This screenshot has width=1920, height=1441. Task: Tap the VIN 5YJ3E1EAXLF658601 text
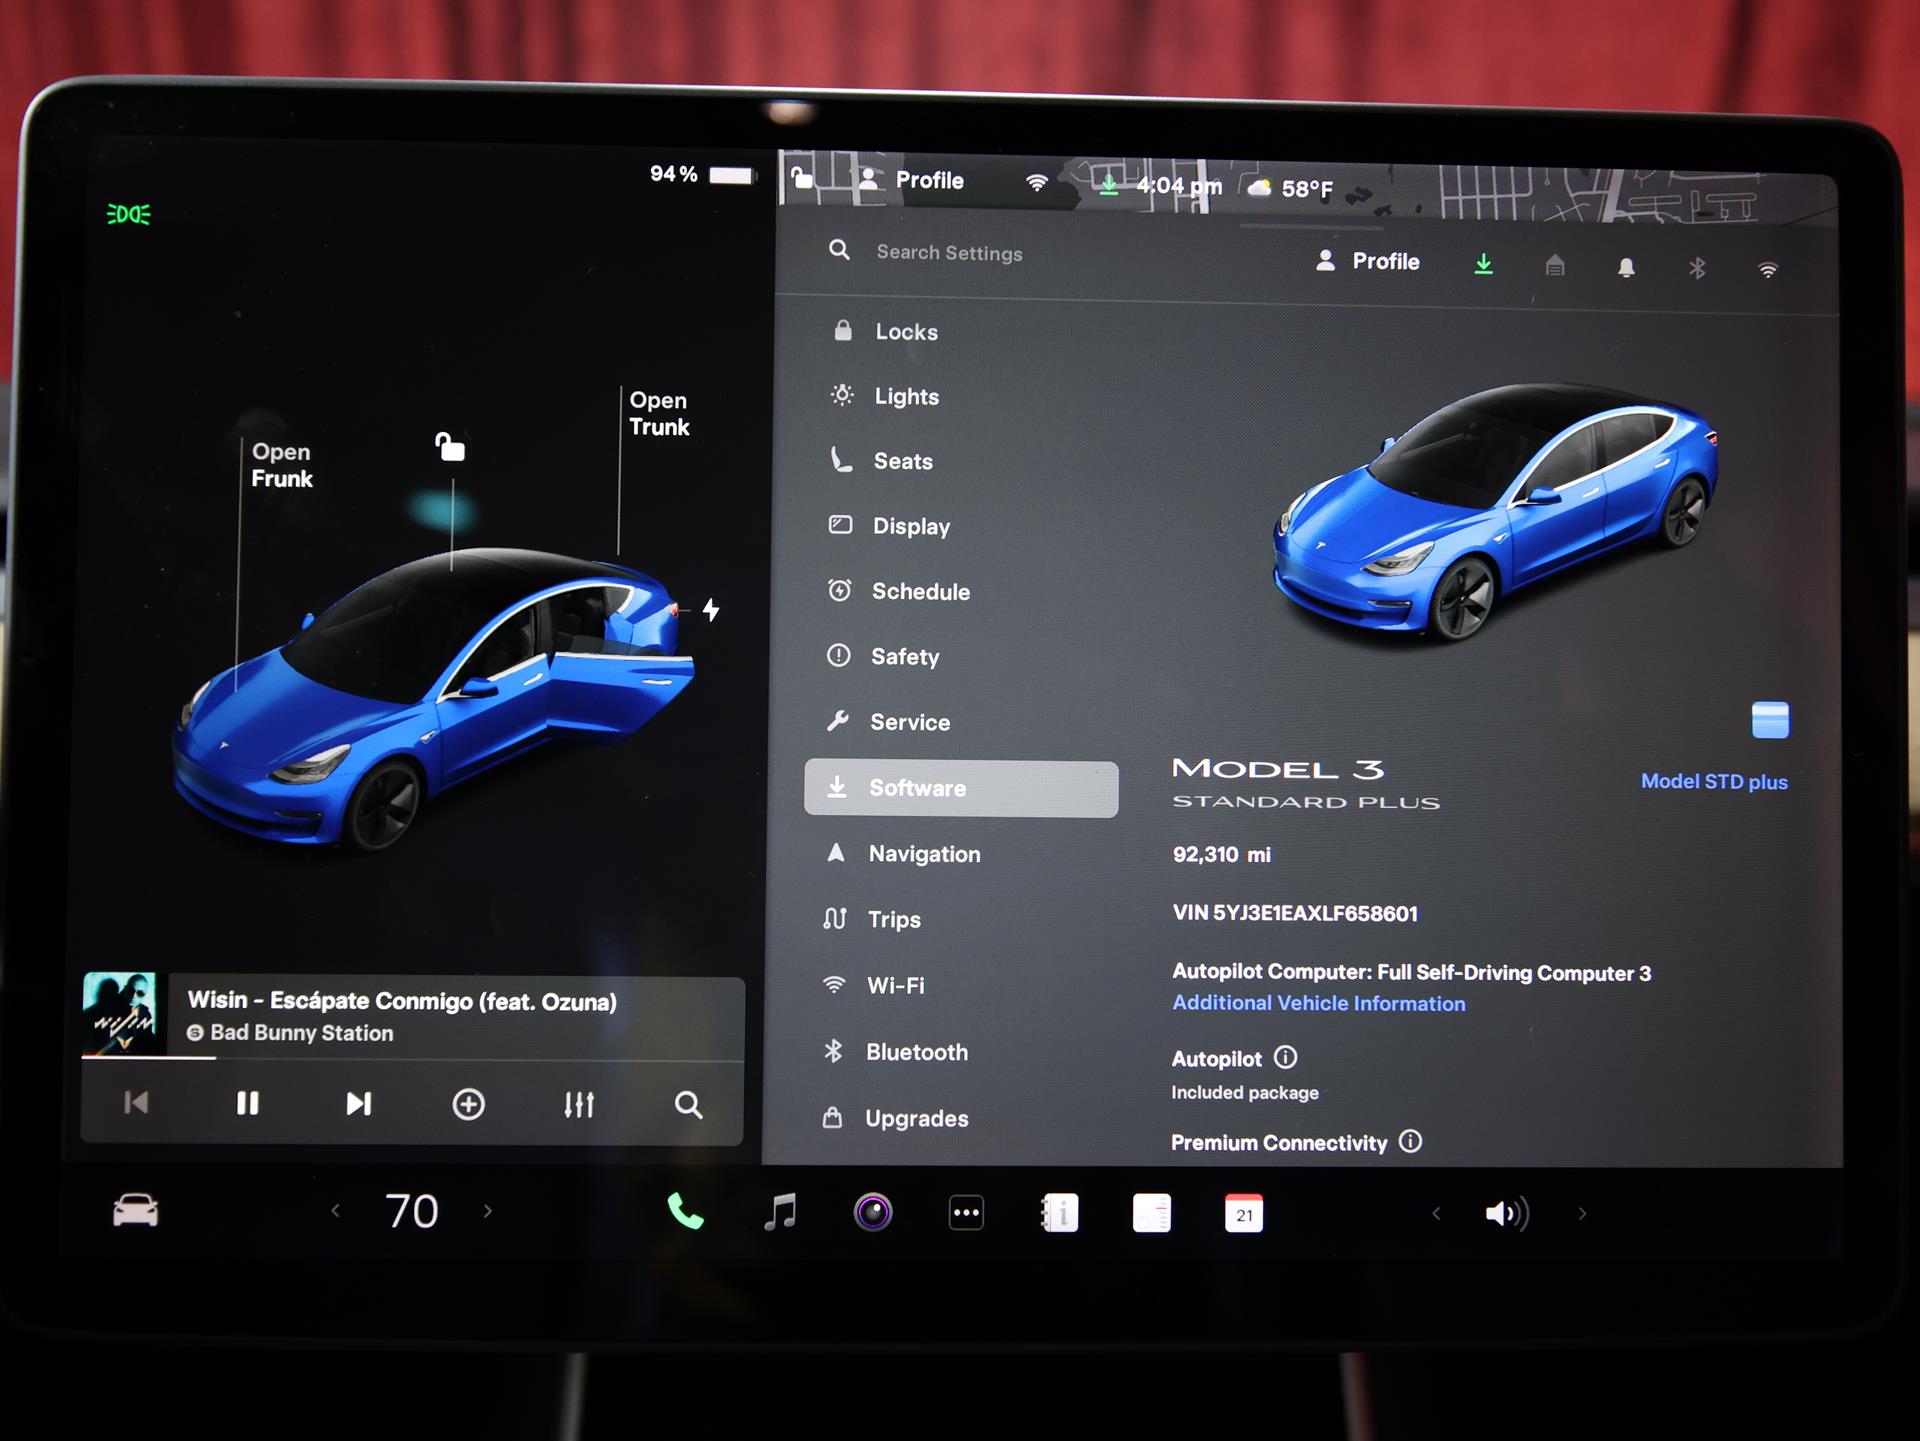click(x=1295, y=913)
